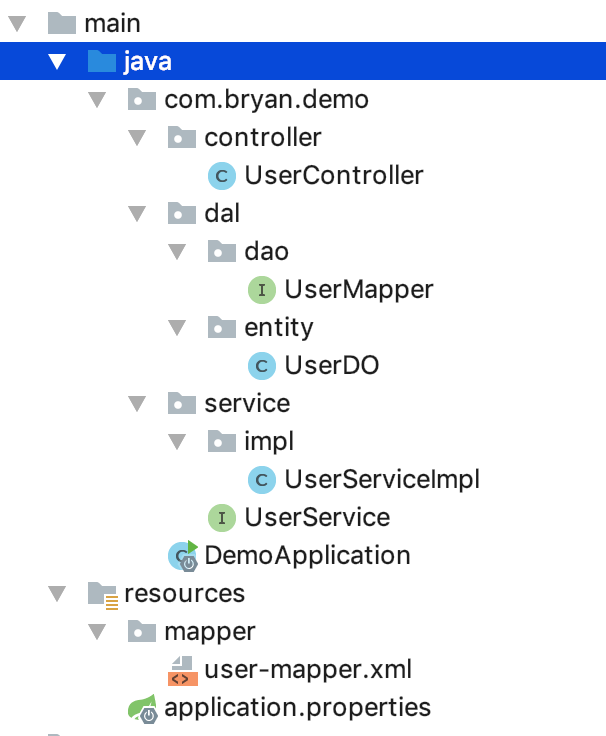
Task: Select the entity package label
Action: pyautogui.click(x=278, y=328)
